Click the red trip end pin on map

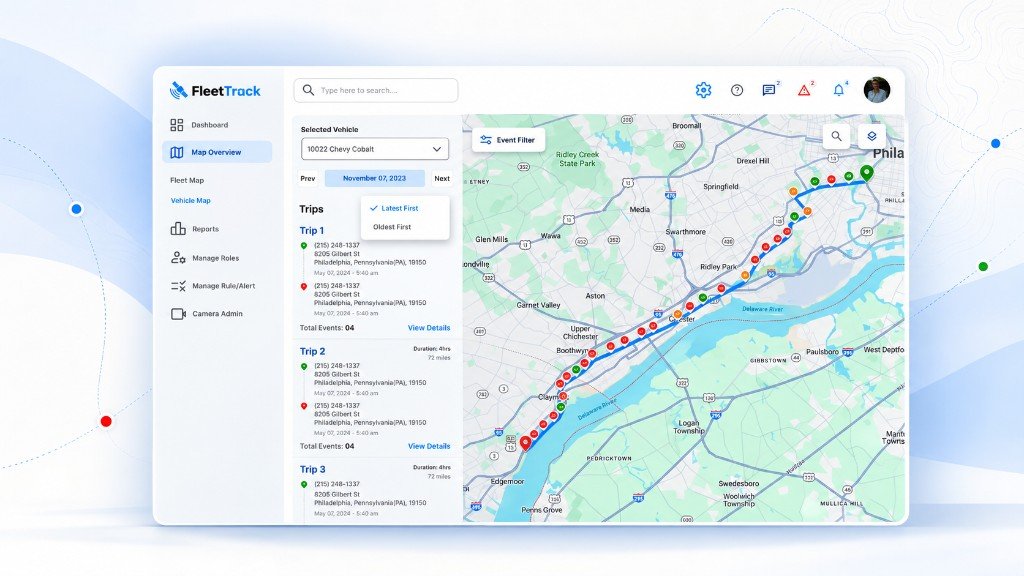click(x=526, y=444)
